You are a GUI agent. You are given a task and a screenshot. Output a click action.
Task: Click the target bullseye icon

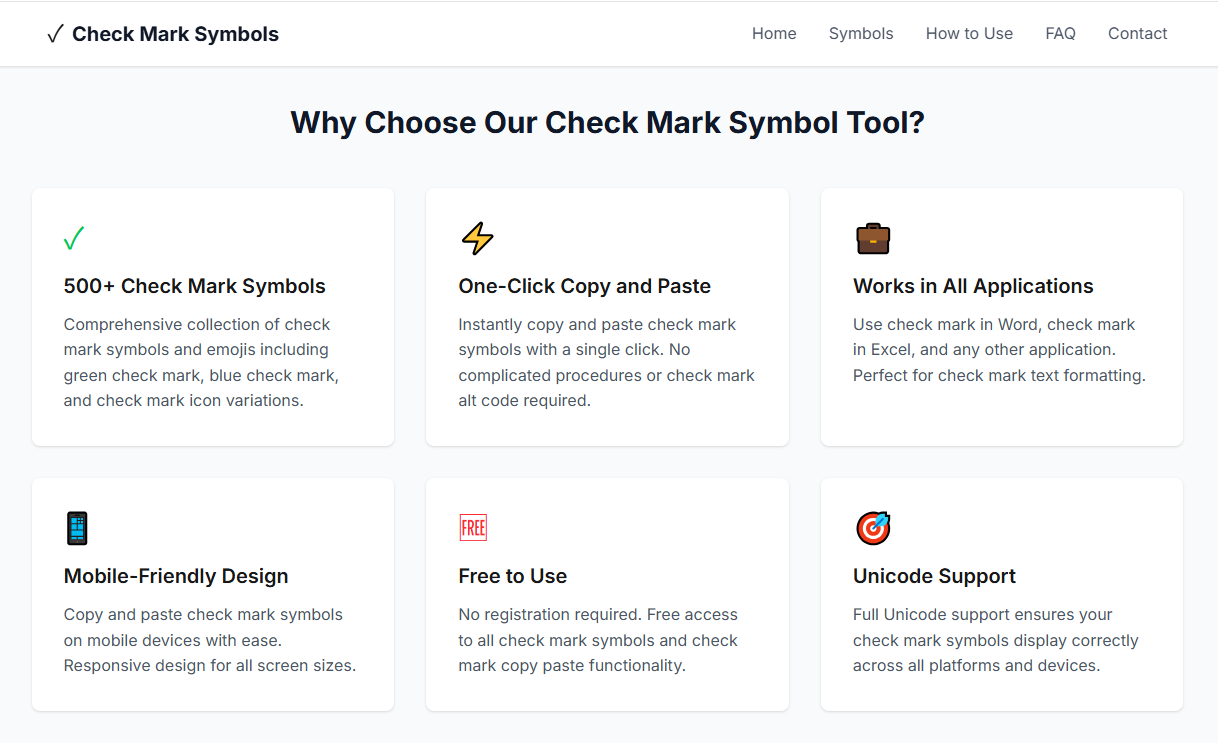pos(873,528)
